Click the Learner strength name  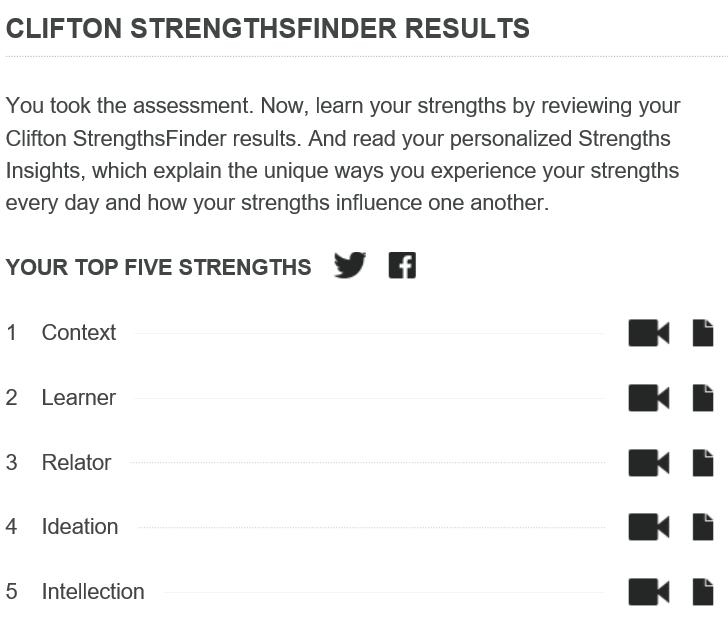[x=78, y=398]
